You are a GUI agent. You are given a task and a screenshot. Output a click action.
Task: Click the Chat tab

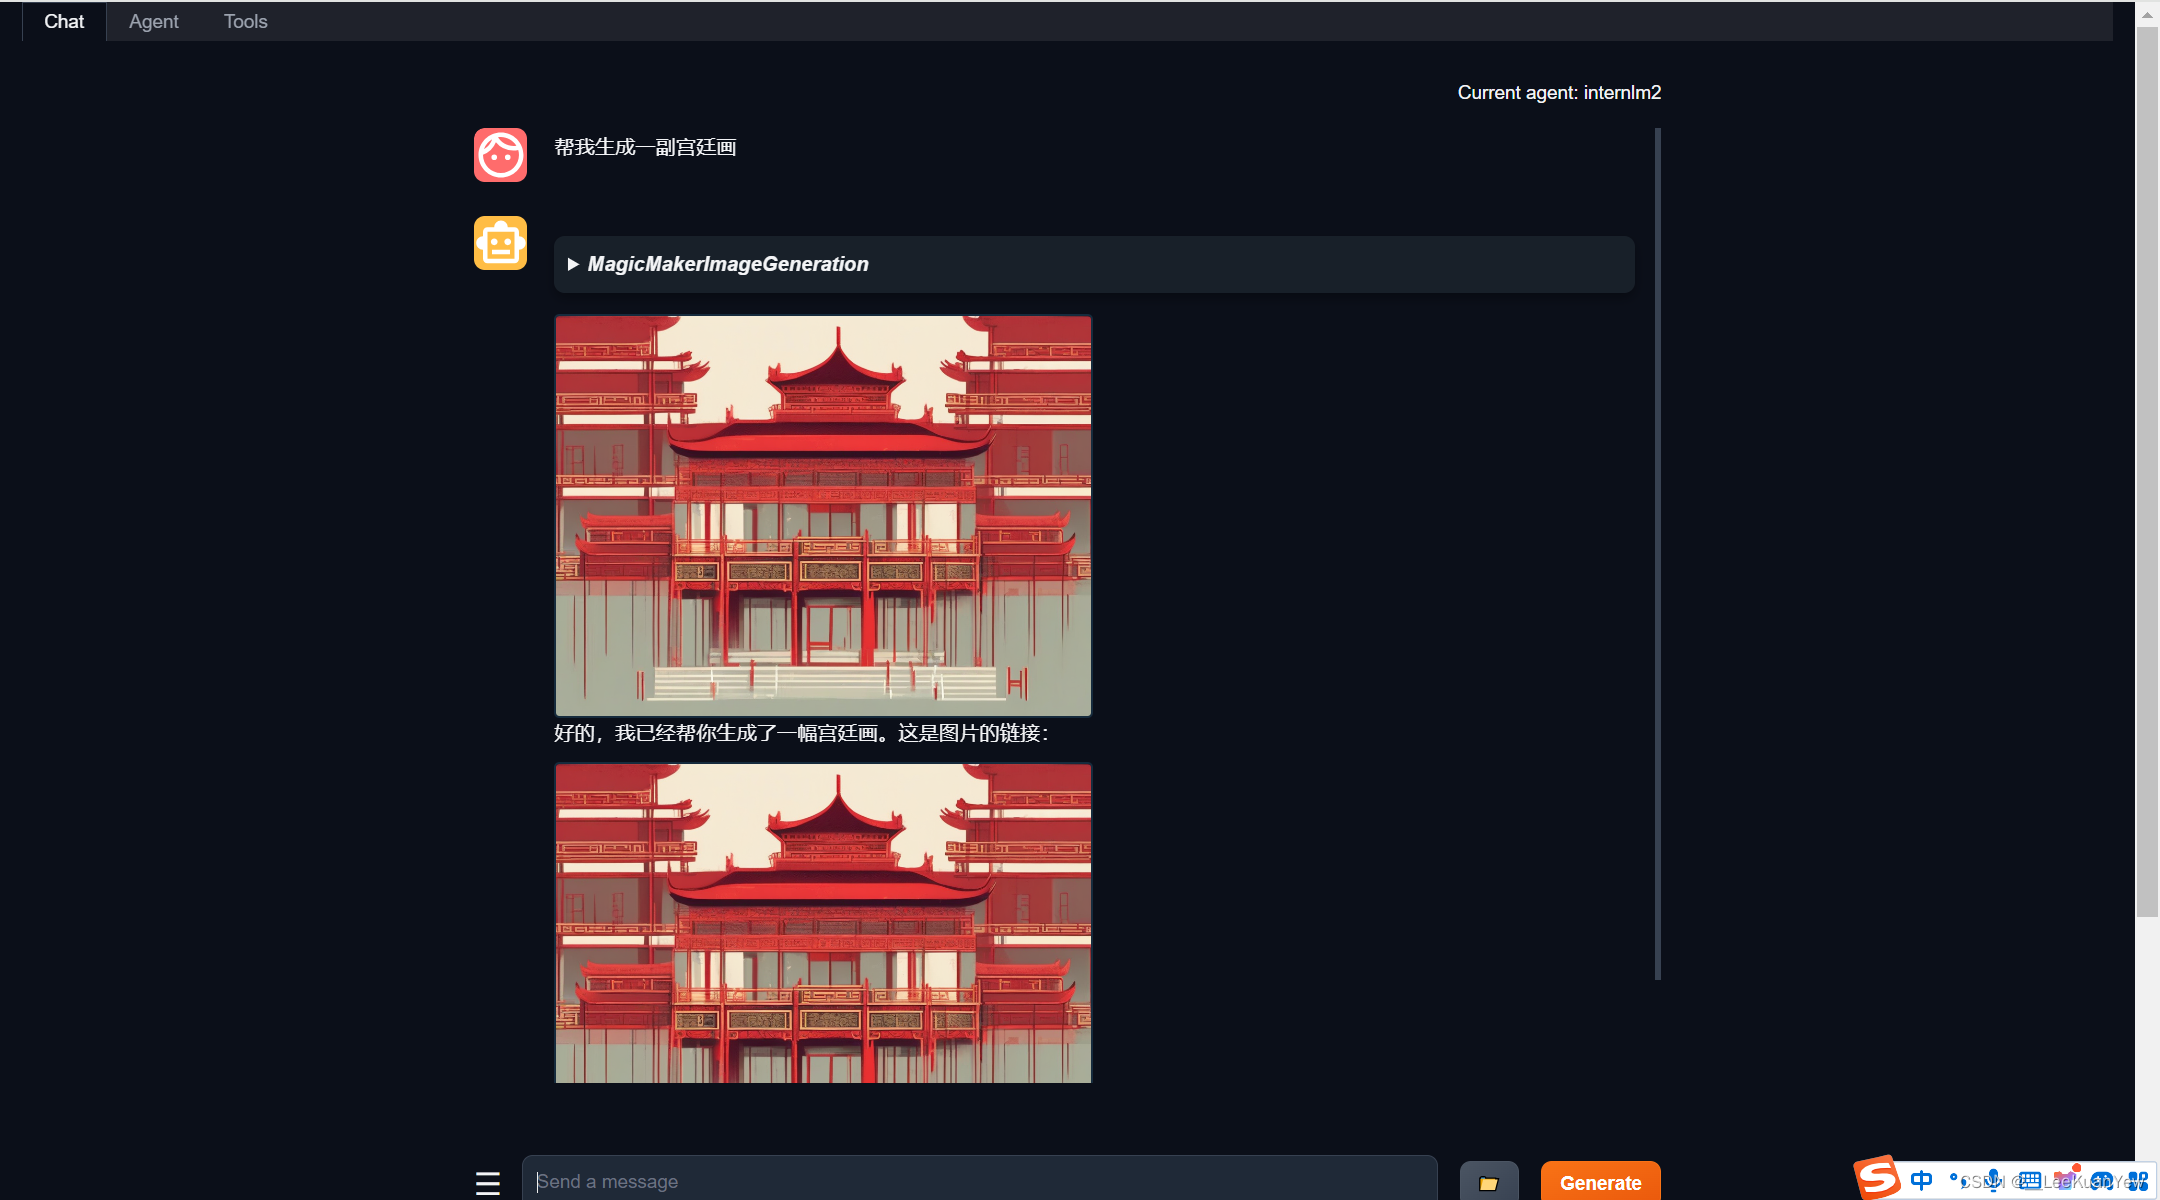[x=62, y=21]
